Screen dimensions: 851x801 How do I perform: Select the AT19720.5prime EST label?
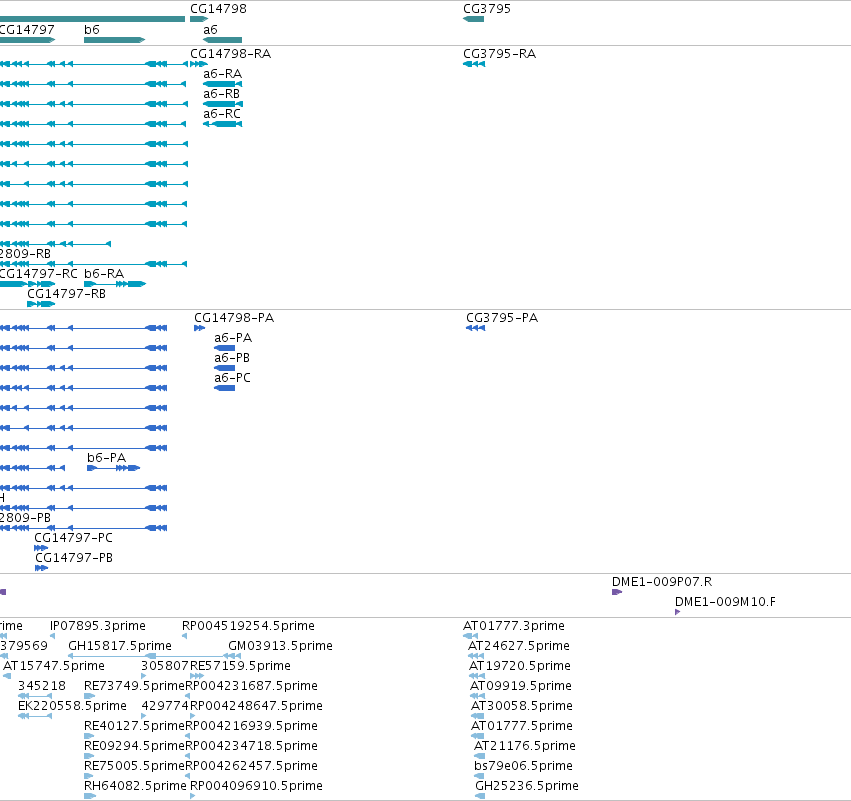point(520,666)
